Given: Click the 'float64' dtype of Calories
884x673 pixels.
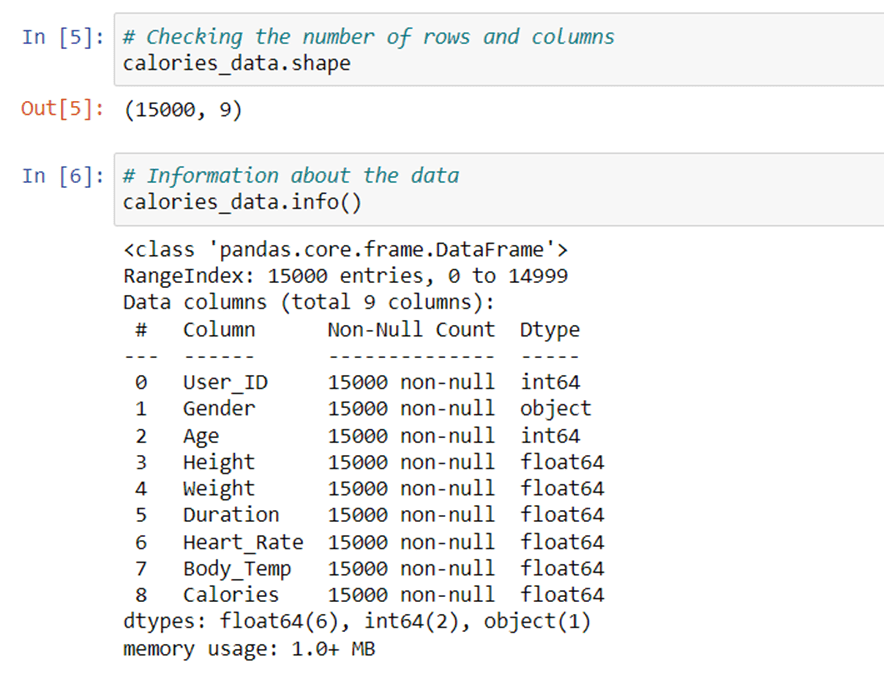Looking at the screenshot, I should (562, 595).
